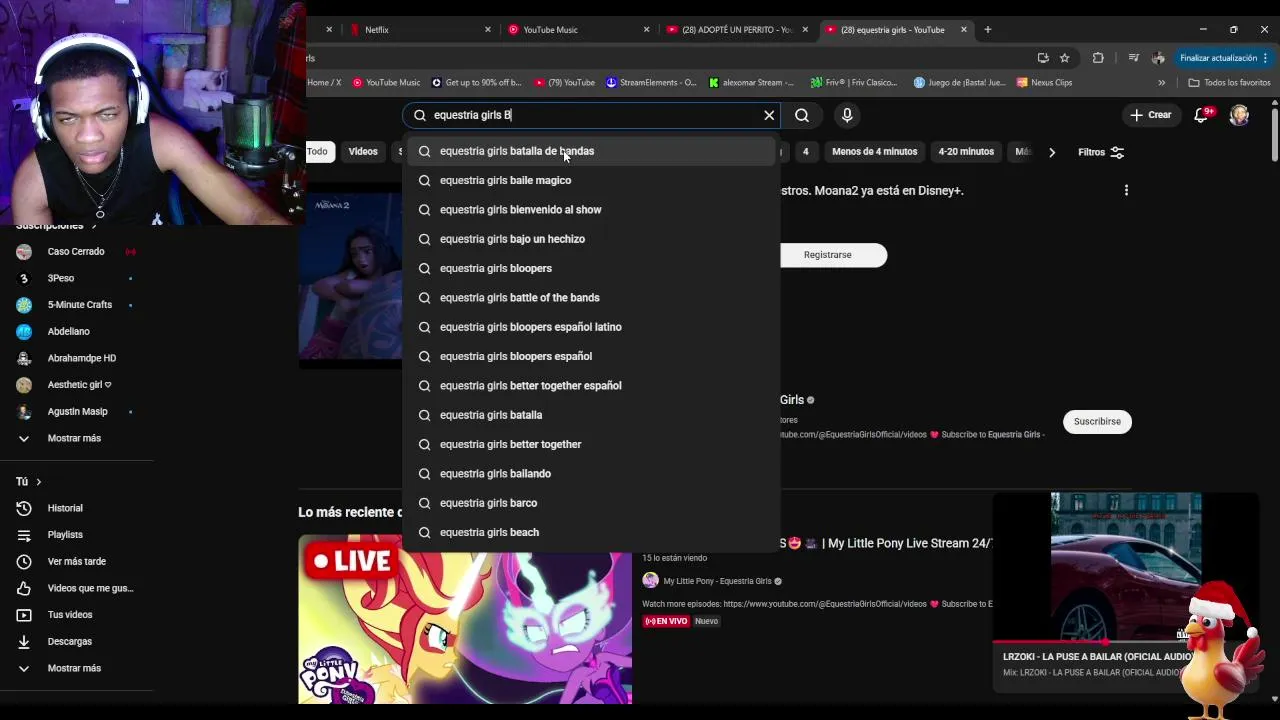Bookmark this page with star icon

[1065, 58]
